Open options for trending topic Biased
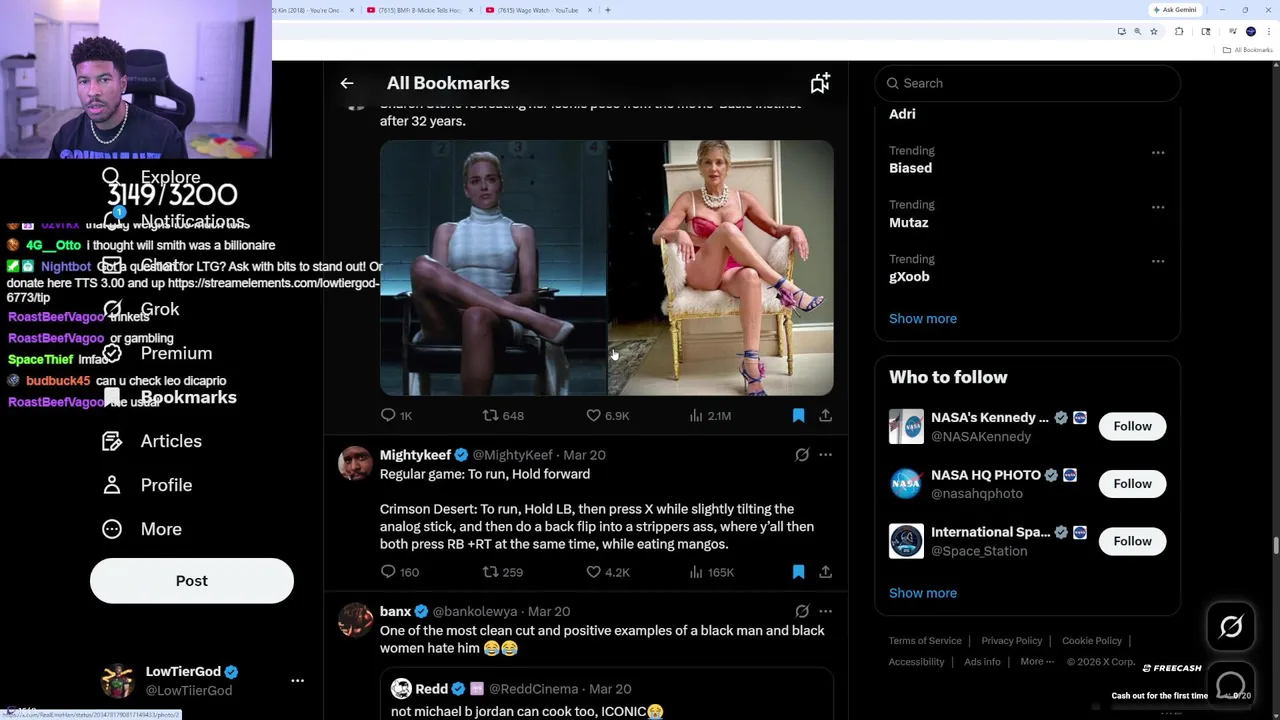Screen dimensions: 1280x720 click(x=1158, y=153)
